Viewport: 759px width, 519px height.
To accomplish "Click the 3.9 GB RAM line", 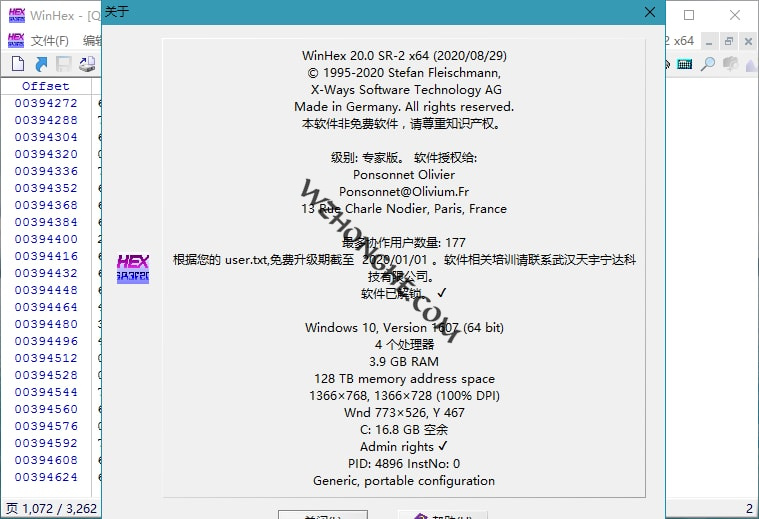I will point(404,362).
